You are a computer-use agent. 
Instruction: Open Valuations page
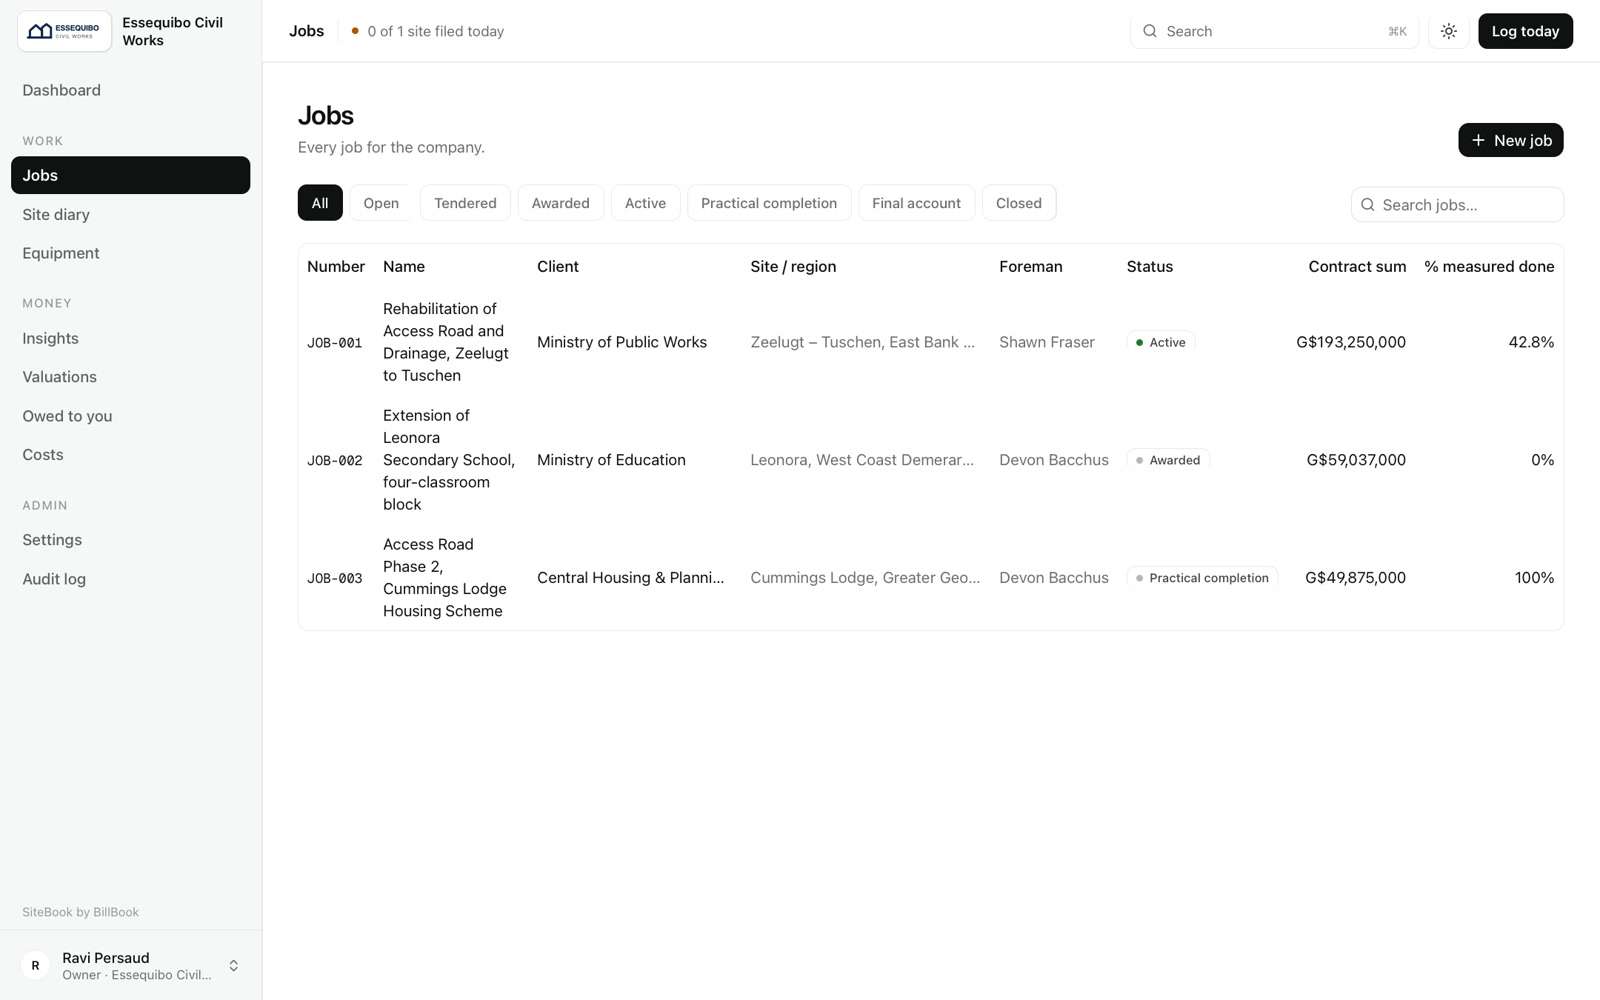(130, 377)
